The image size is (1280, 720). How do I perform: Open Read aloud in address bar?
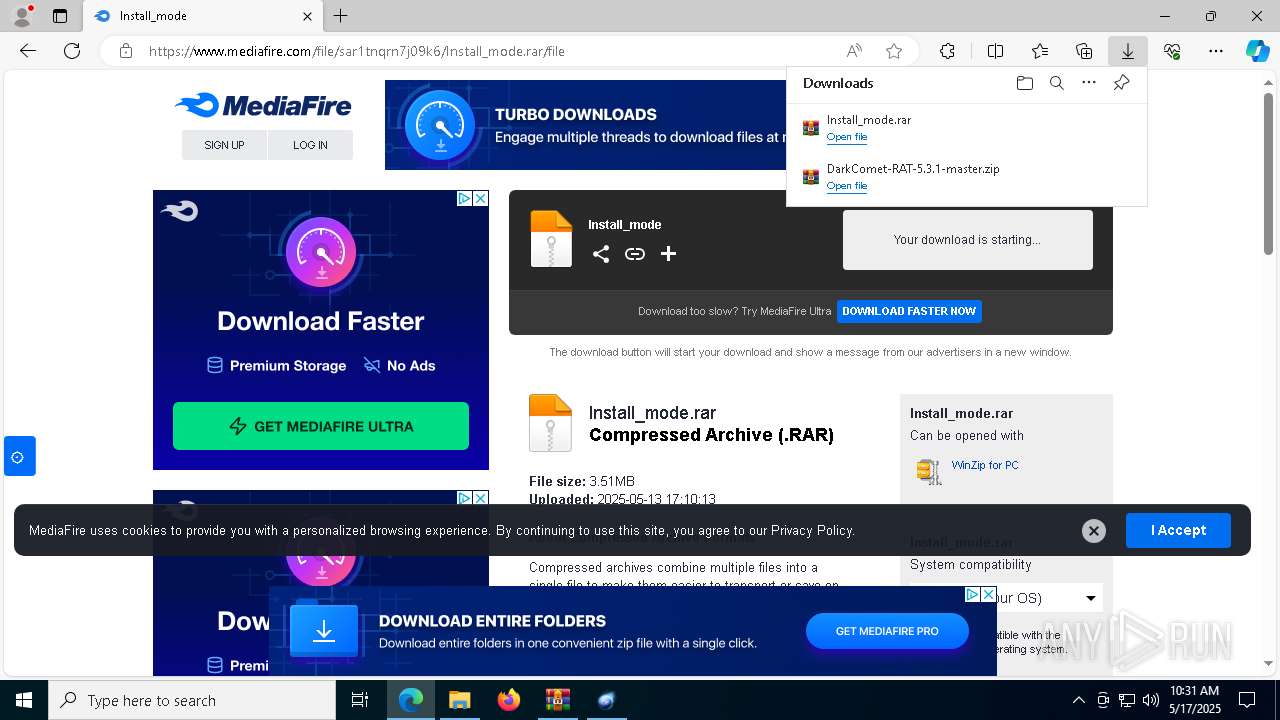(854, 51)
